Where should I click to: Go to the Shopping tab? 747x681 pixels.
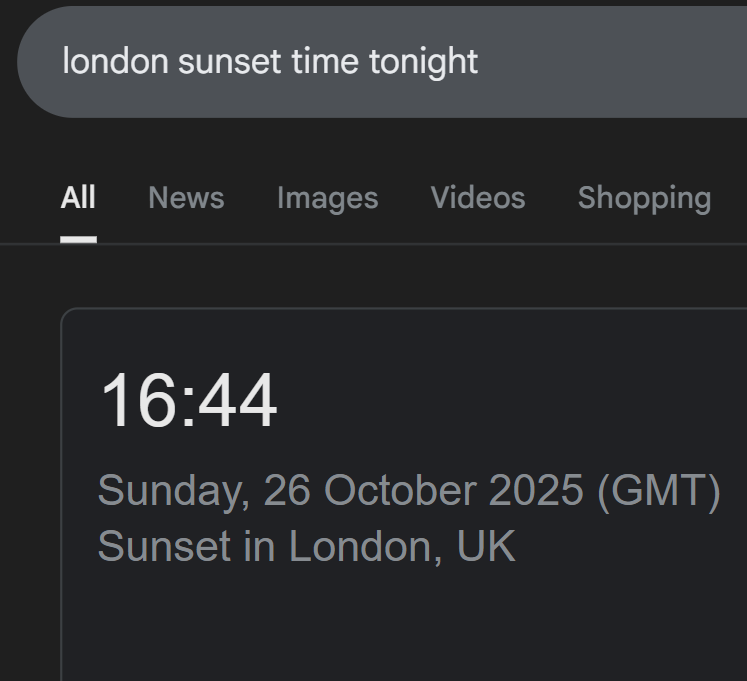pyautogui.click(x=644, y=198)
